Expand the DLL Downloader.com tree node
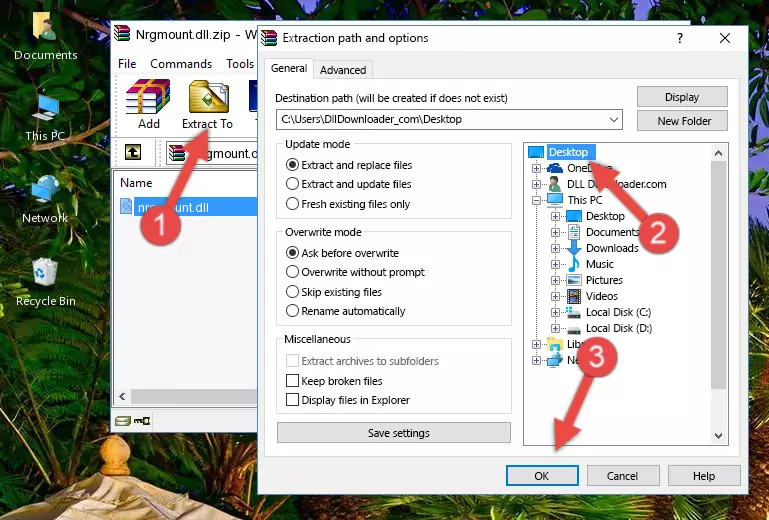This screenshot has height=520, width=769. (x=537, y=184)
